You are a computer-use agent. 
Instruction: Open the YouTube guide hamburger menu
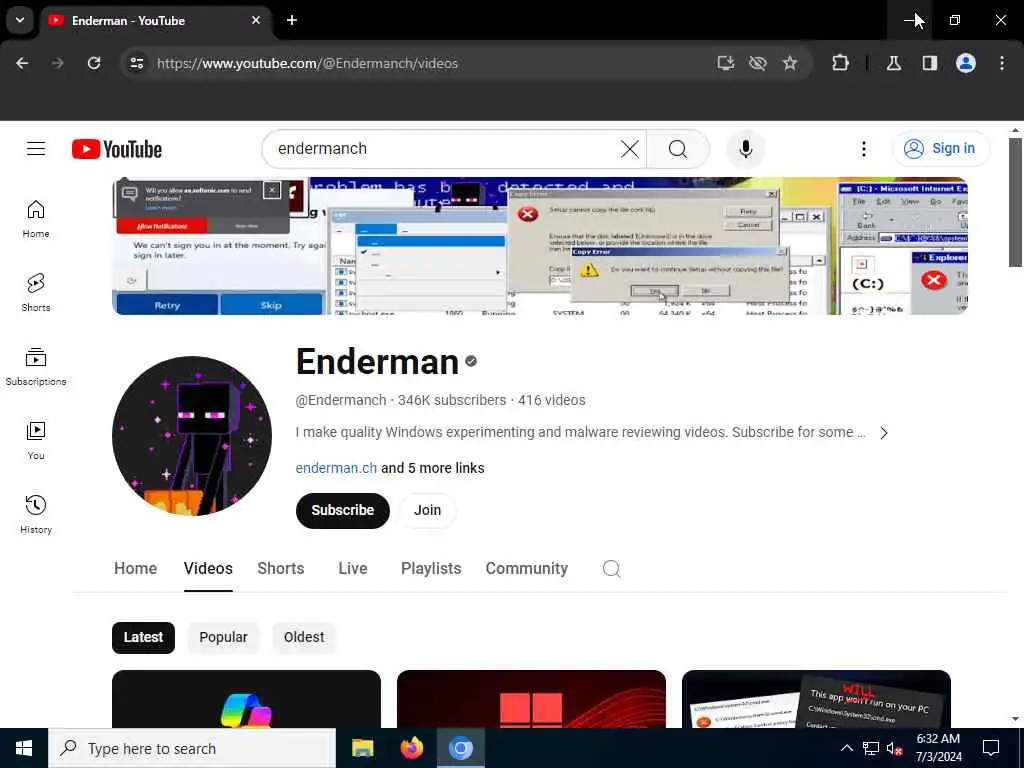(36, 149)
